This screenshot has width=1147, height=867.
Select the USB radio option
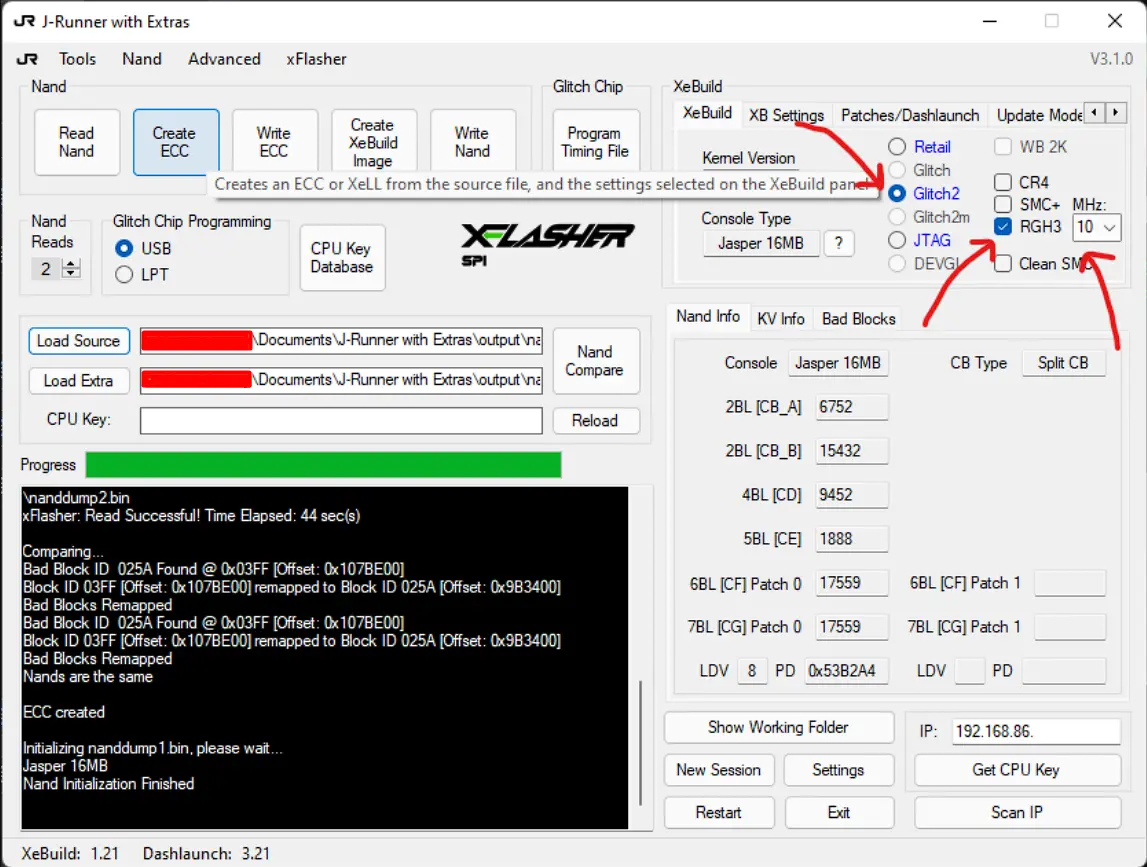coord(124,248)
